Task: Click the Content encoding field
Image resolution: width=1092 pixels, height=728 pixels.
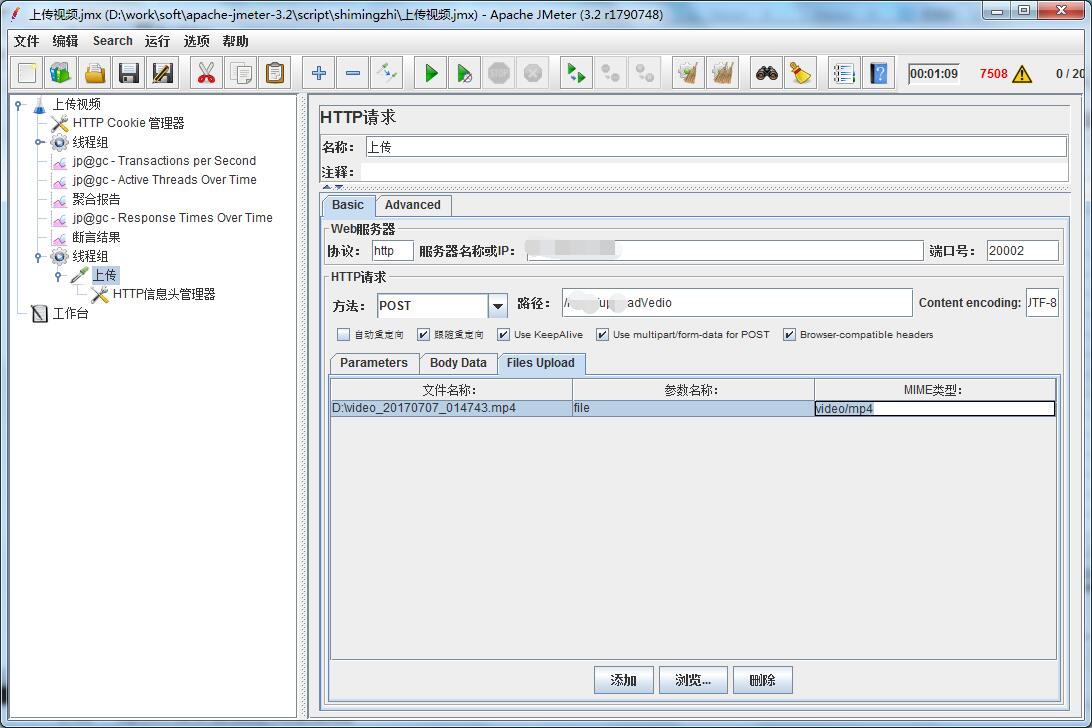Action: click(x=1042, y=303)
